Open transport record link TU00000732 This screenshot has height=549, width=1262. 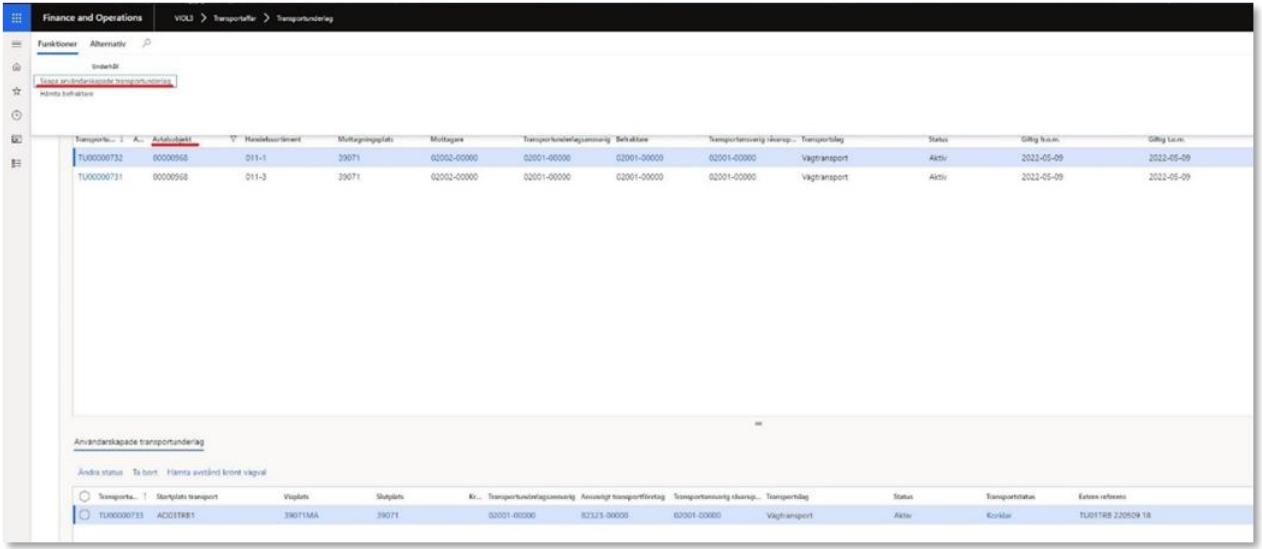click(99, 158)
